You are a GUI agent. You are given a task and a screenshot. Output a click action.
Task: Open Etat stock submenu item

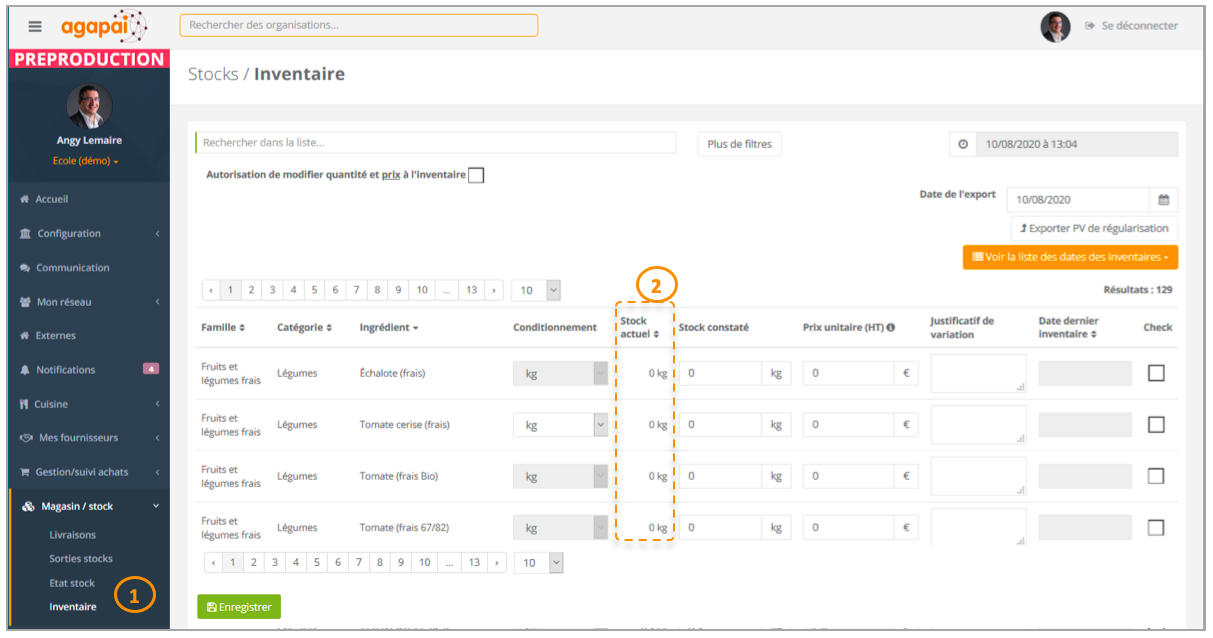72,583
